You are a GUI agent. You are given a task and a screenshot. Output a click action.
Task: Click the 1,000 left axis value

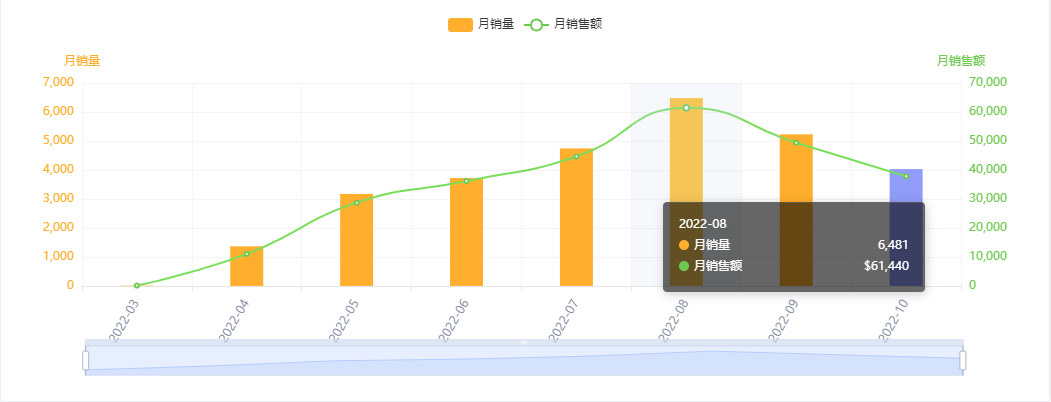point(60,257)
